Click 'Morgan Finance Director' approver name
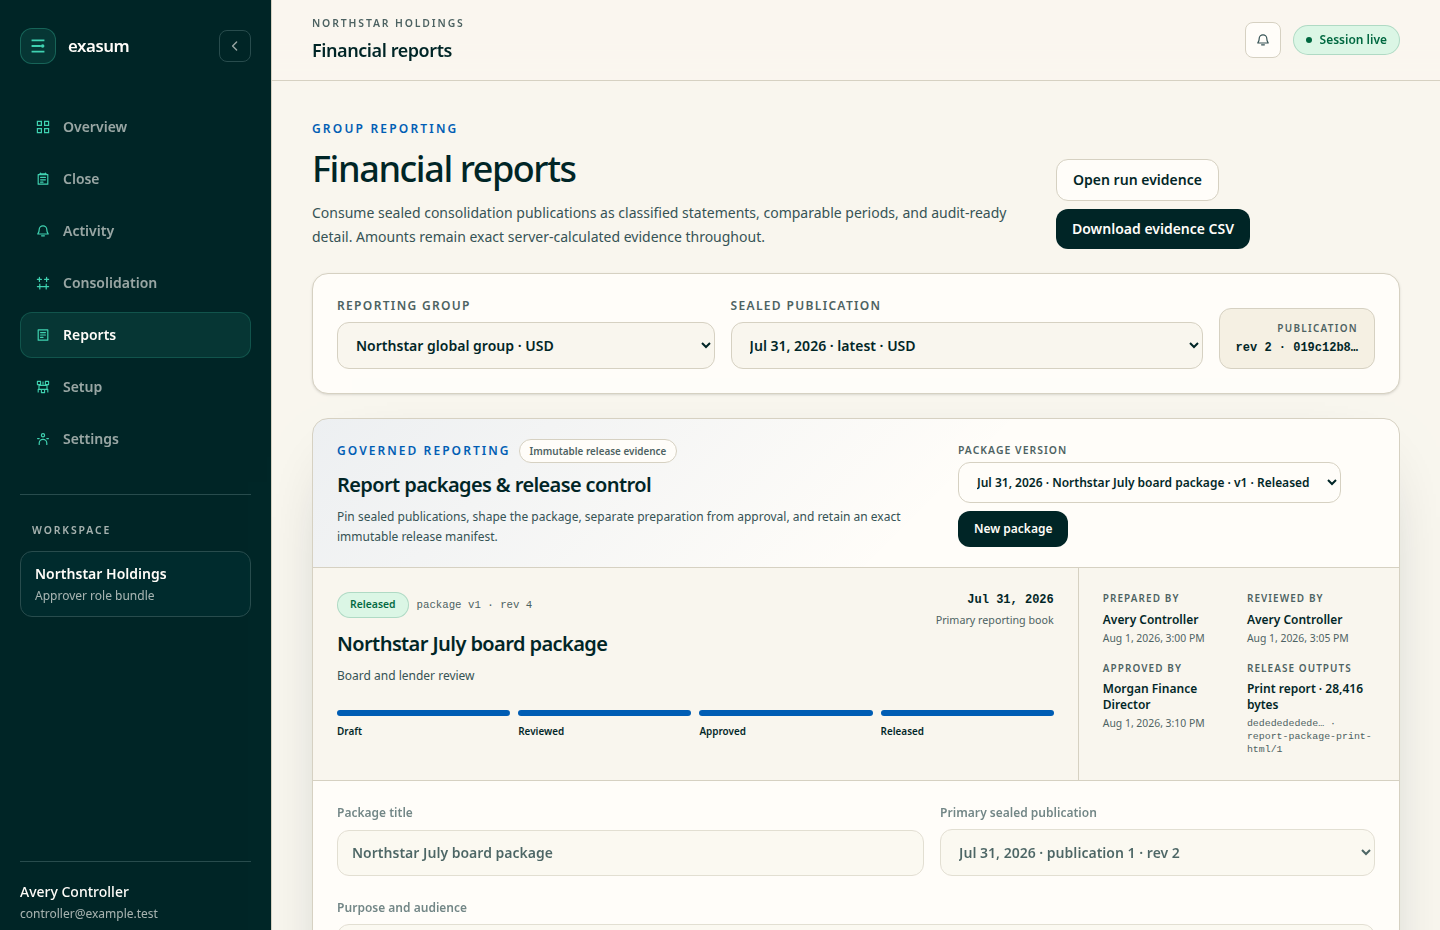Screen dimensions: 1440x930 (x=1150, y=697)
